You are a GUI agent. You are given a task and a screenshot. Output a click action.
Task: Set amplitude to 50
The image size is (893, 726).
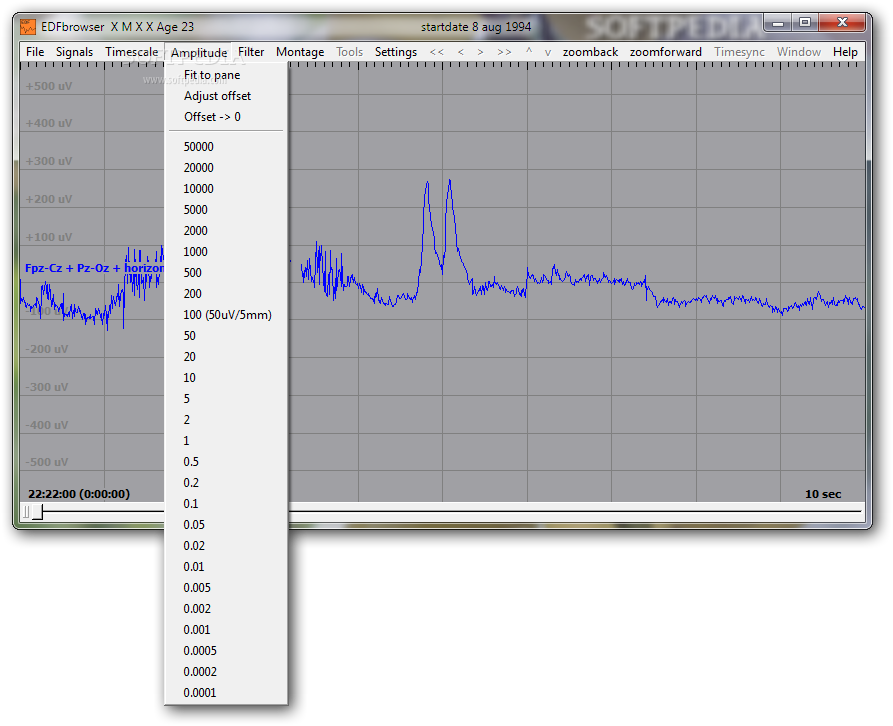(x=226, y=336)
